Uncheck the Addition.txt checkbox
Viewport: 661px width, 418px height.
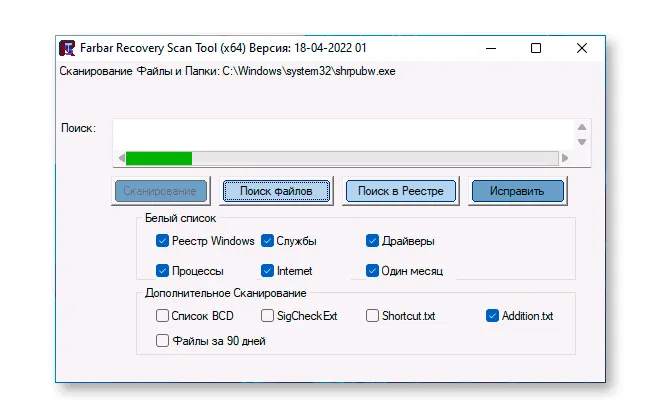492,316
